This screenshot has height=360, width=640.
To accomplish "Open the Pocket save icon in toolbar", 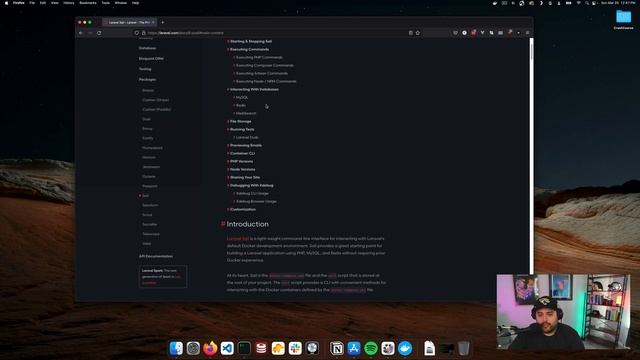I will click(455, 33).
